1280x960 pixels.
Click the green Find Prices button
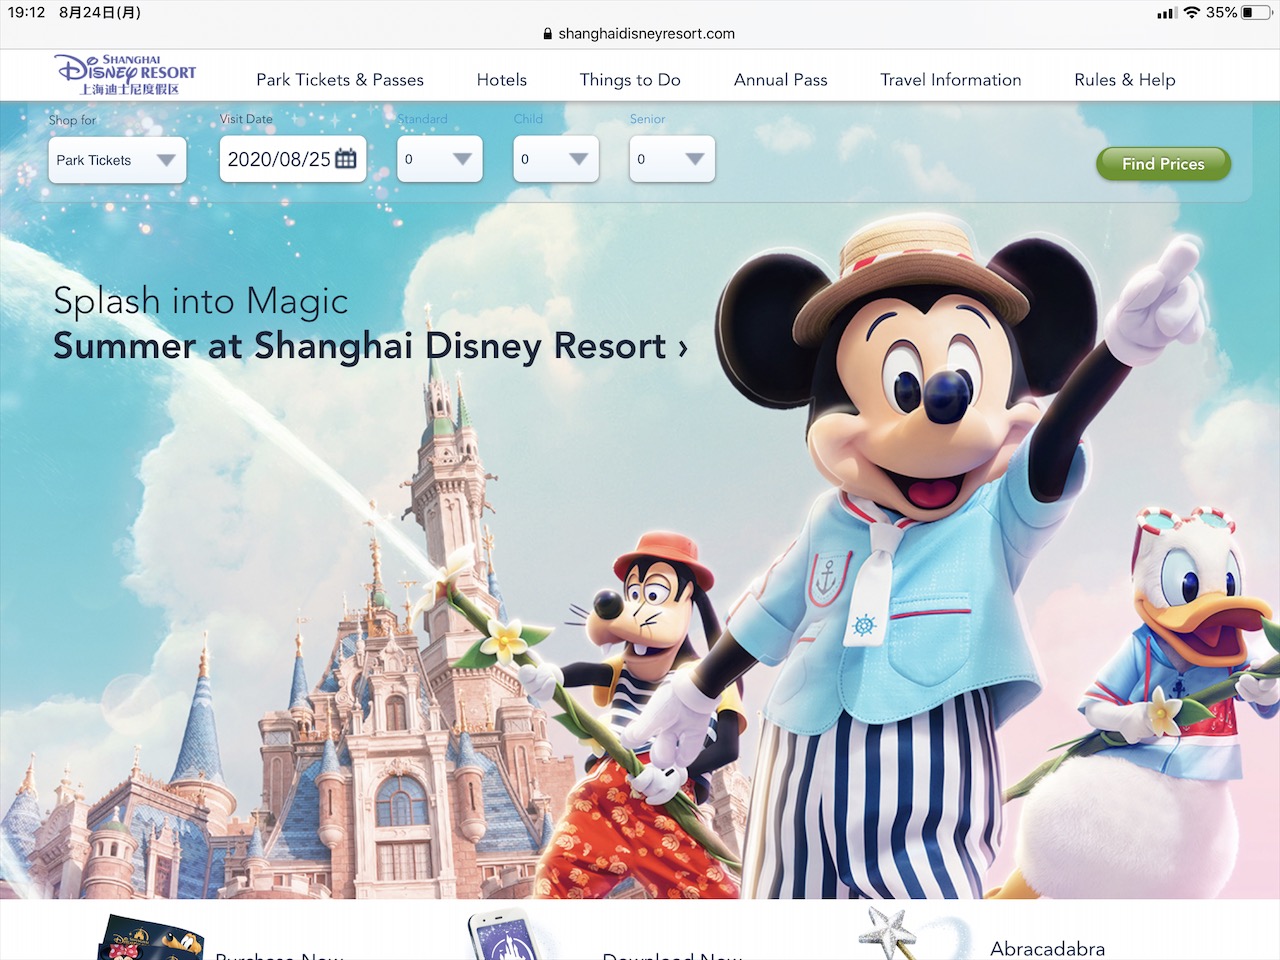coord(1163,164)
